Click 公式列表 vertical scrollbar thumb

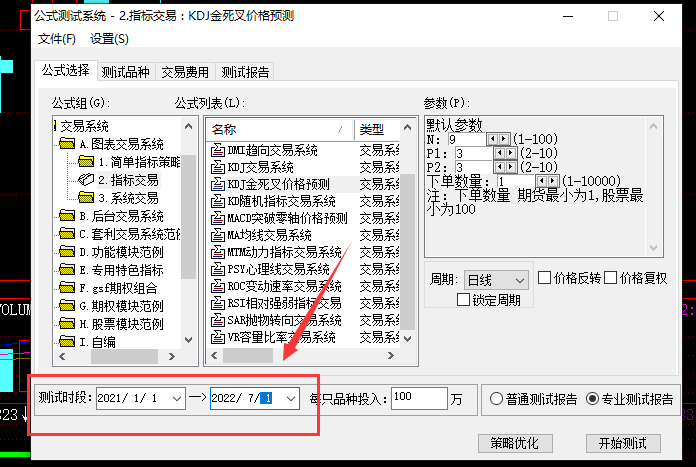(407, 251)
